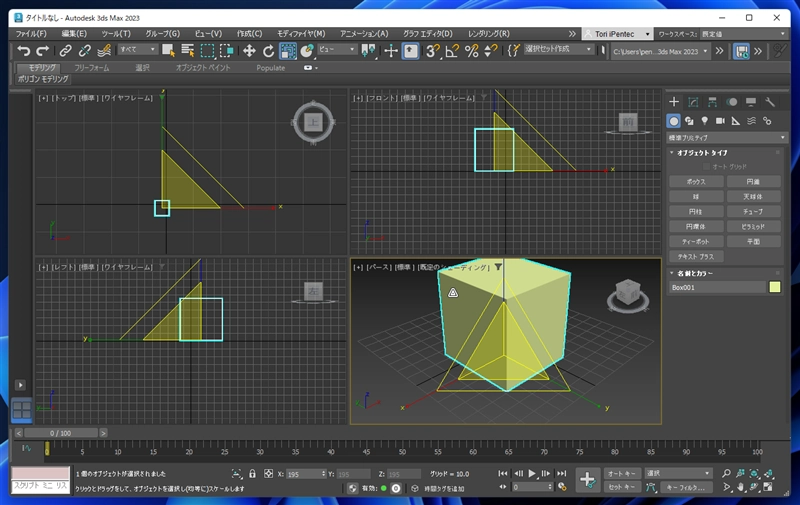Select the Move tool with cross arrows
Viewport: 800px width, 505px height.
(249, 50)
